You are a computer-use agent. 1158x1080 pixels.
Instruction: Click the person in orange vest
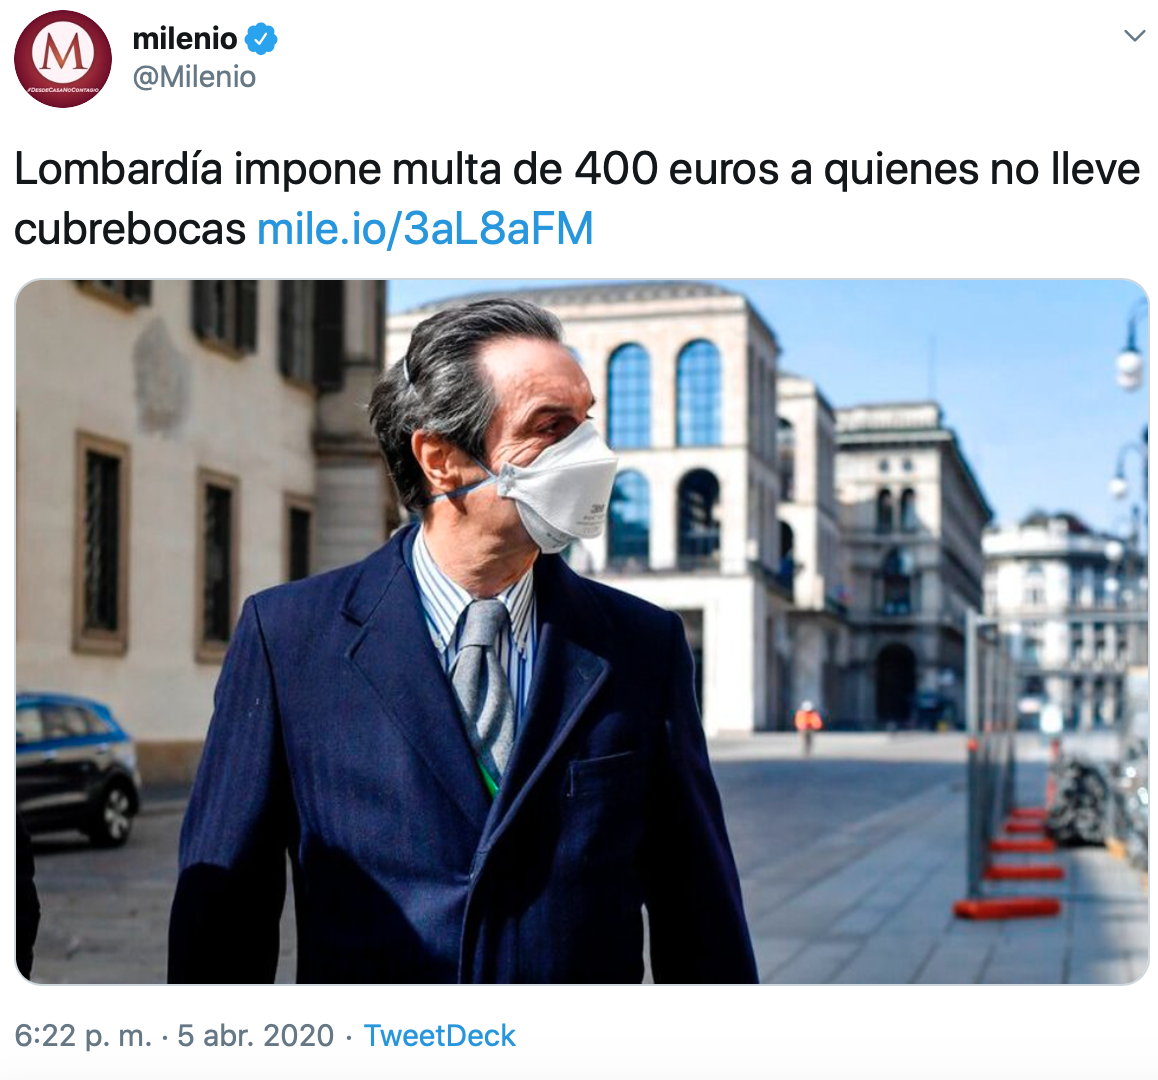point(807,725)
